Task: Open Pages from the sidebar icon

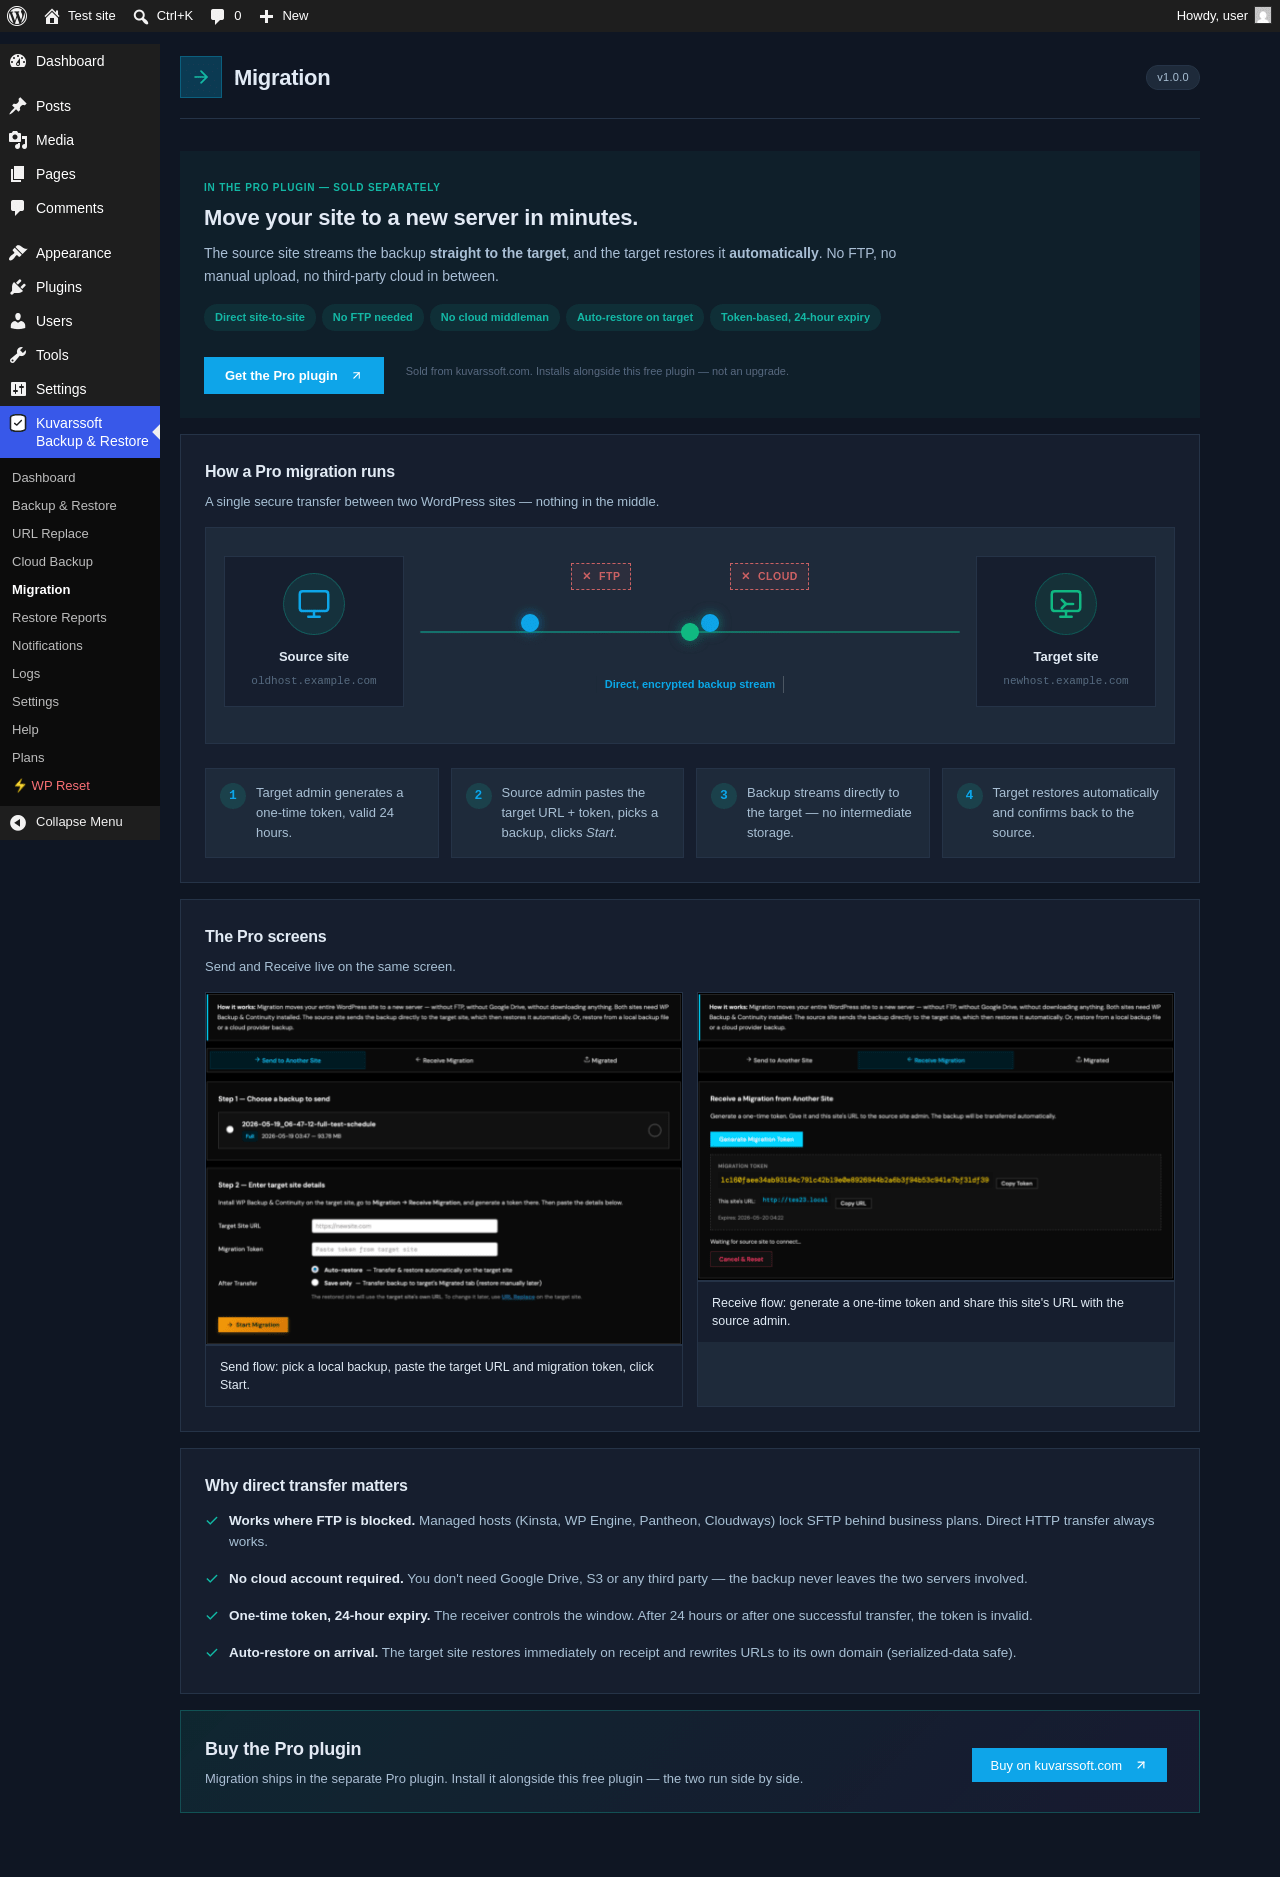Action: coord(18,174)
